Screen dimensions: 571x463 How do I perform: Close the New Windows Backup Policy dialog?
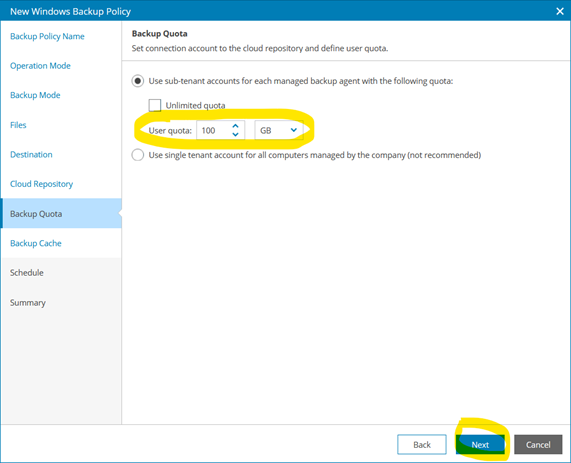(x=560, y=11)
